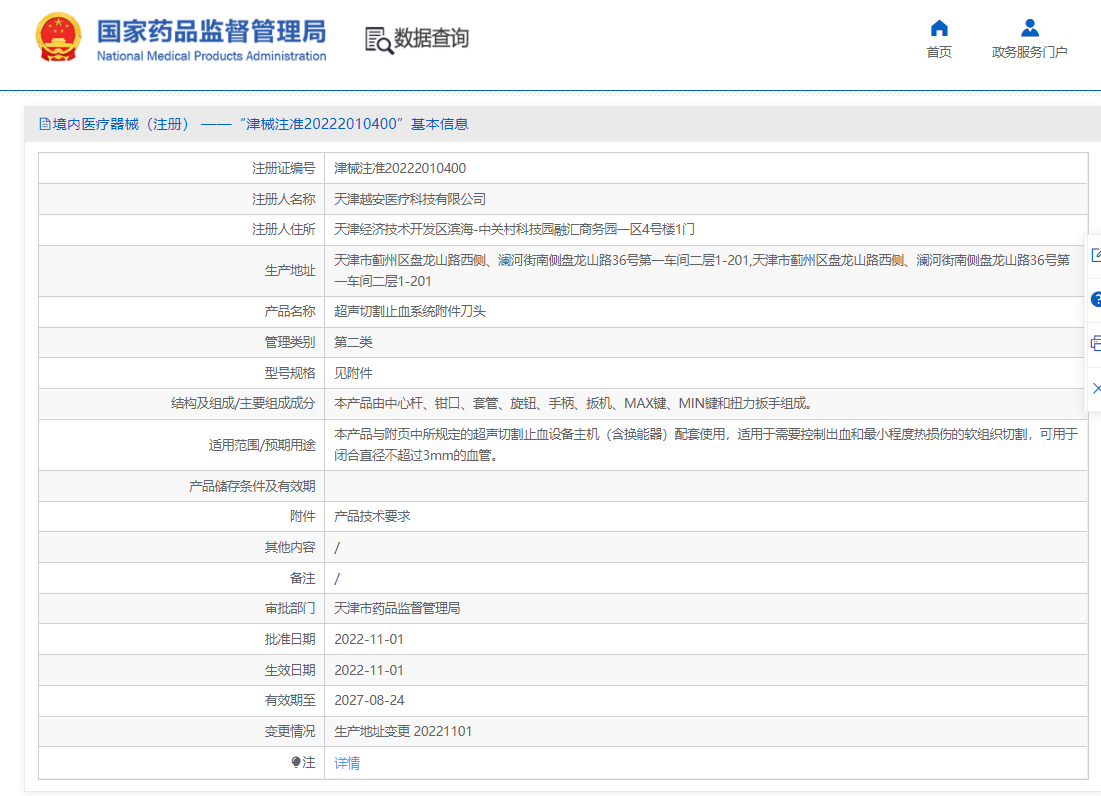Click the 政务服务门户 label
This screenshot has height=796, width=1101.
(1029, 52)
